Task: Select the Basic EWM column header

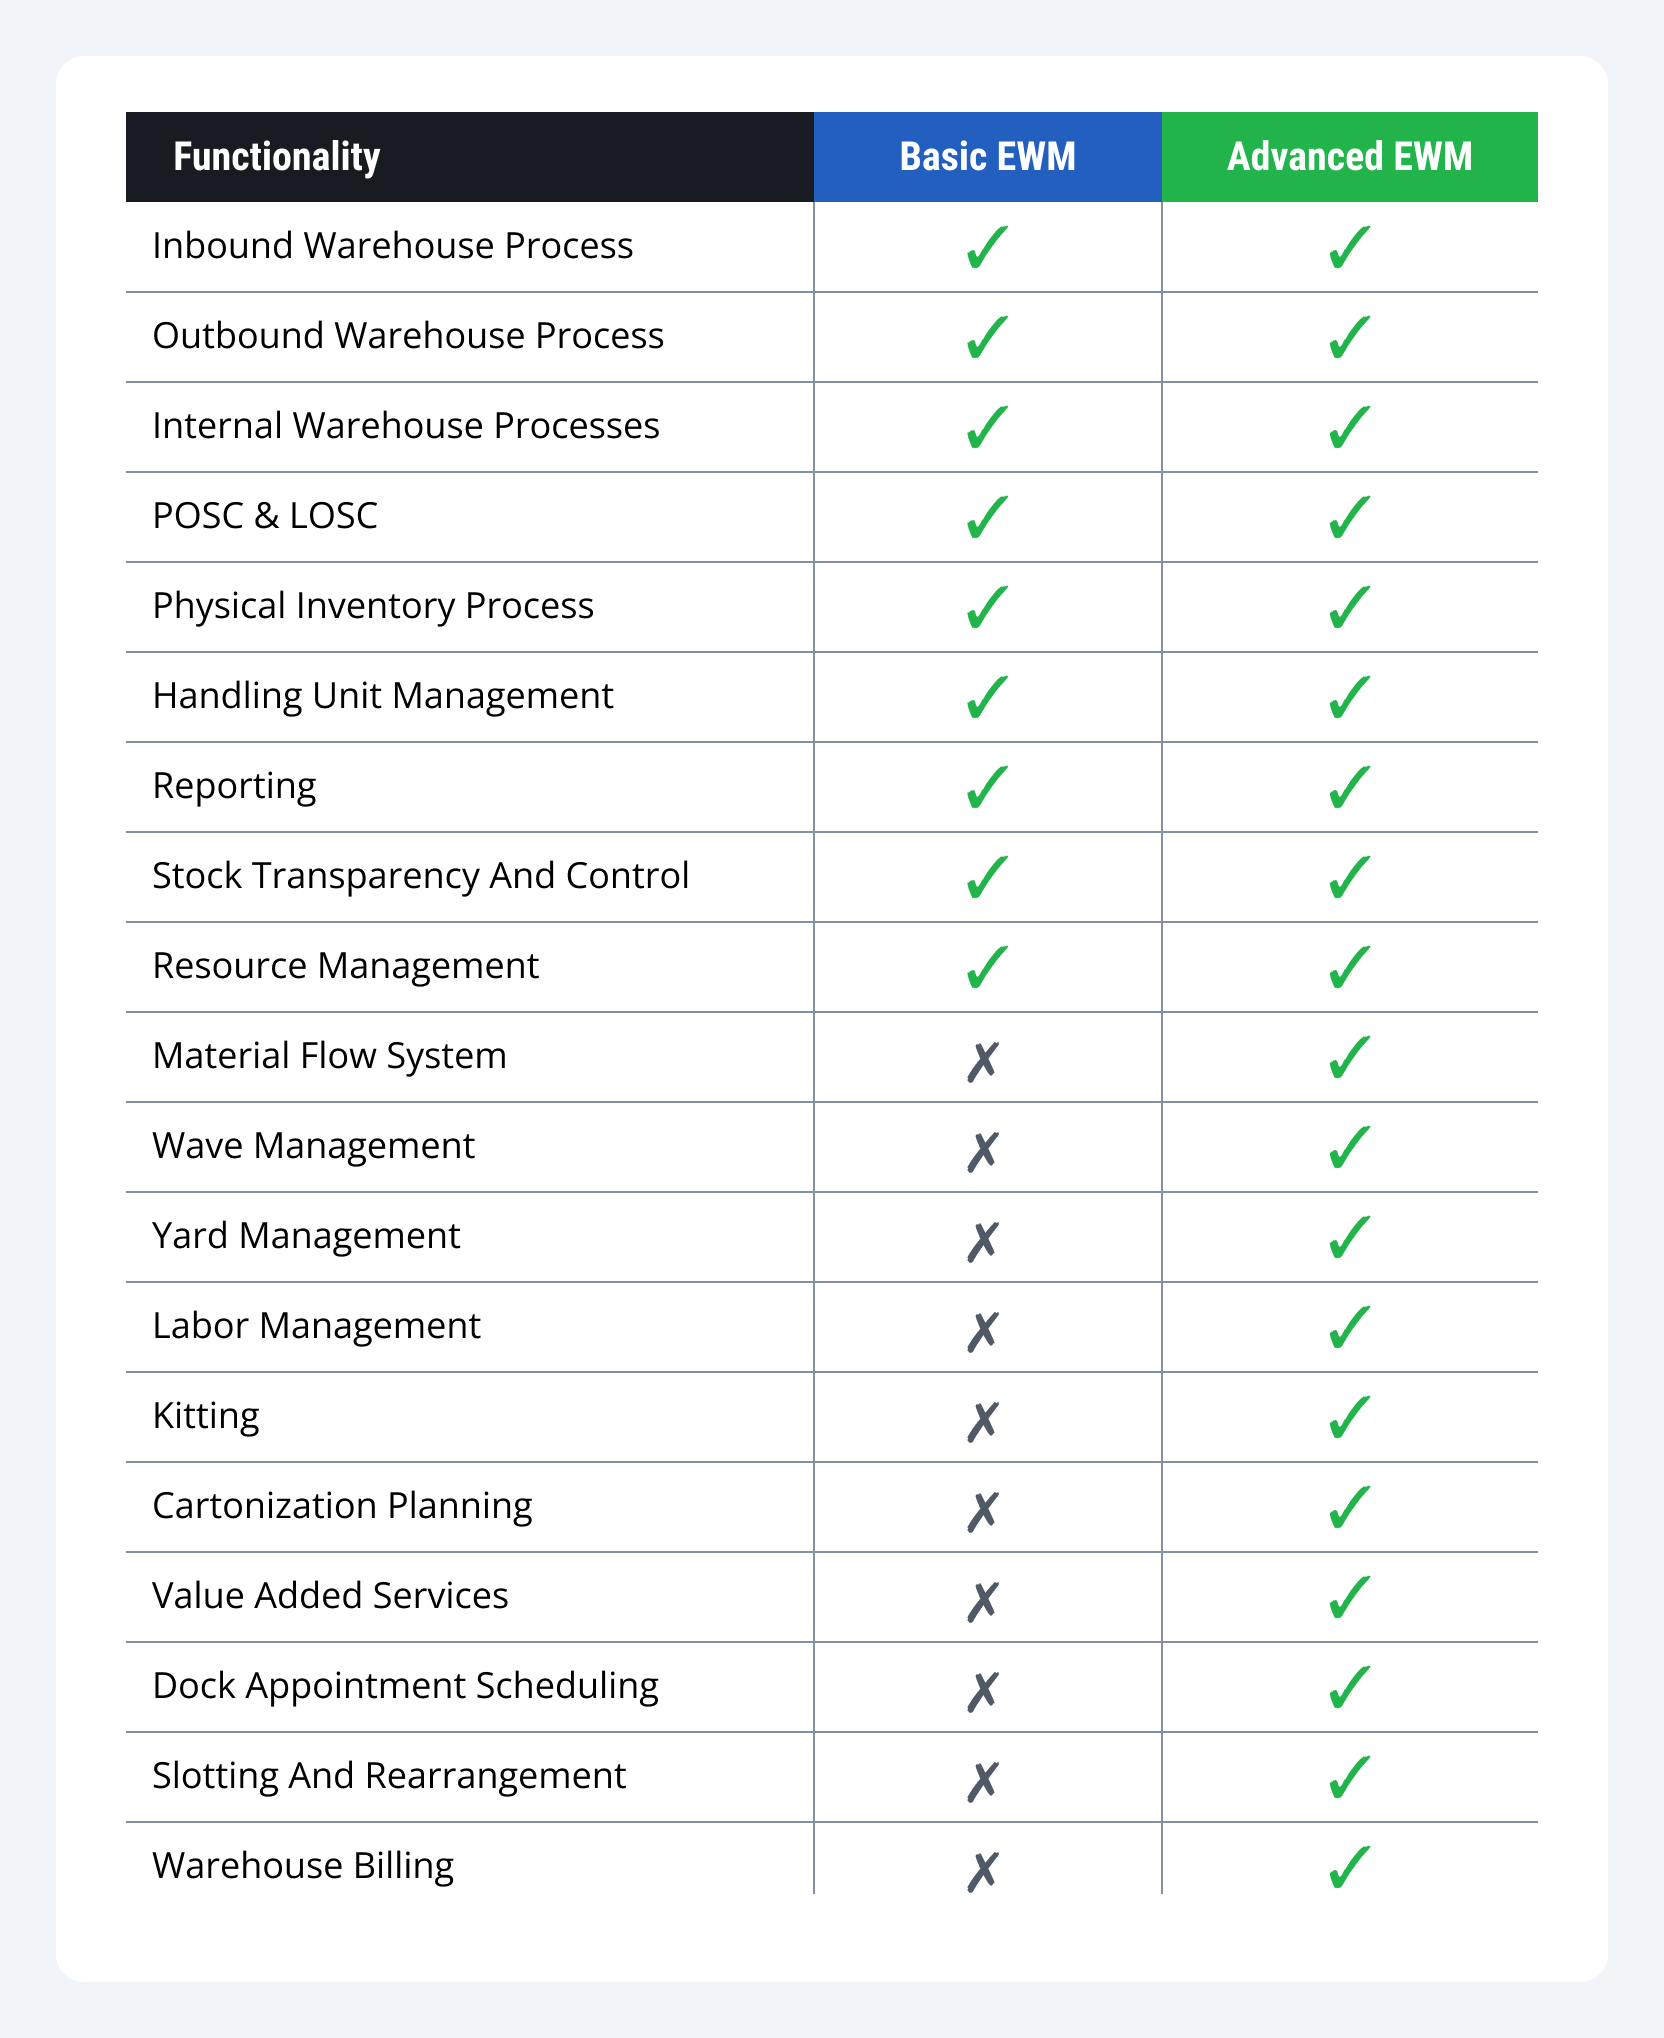Action: [988, 157]
